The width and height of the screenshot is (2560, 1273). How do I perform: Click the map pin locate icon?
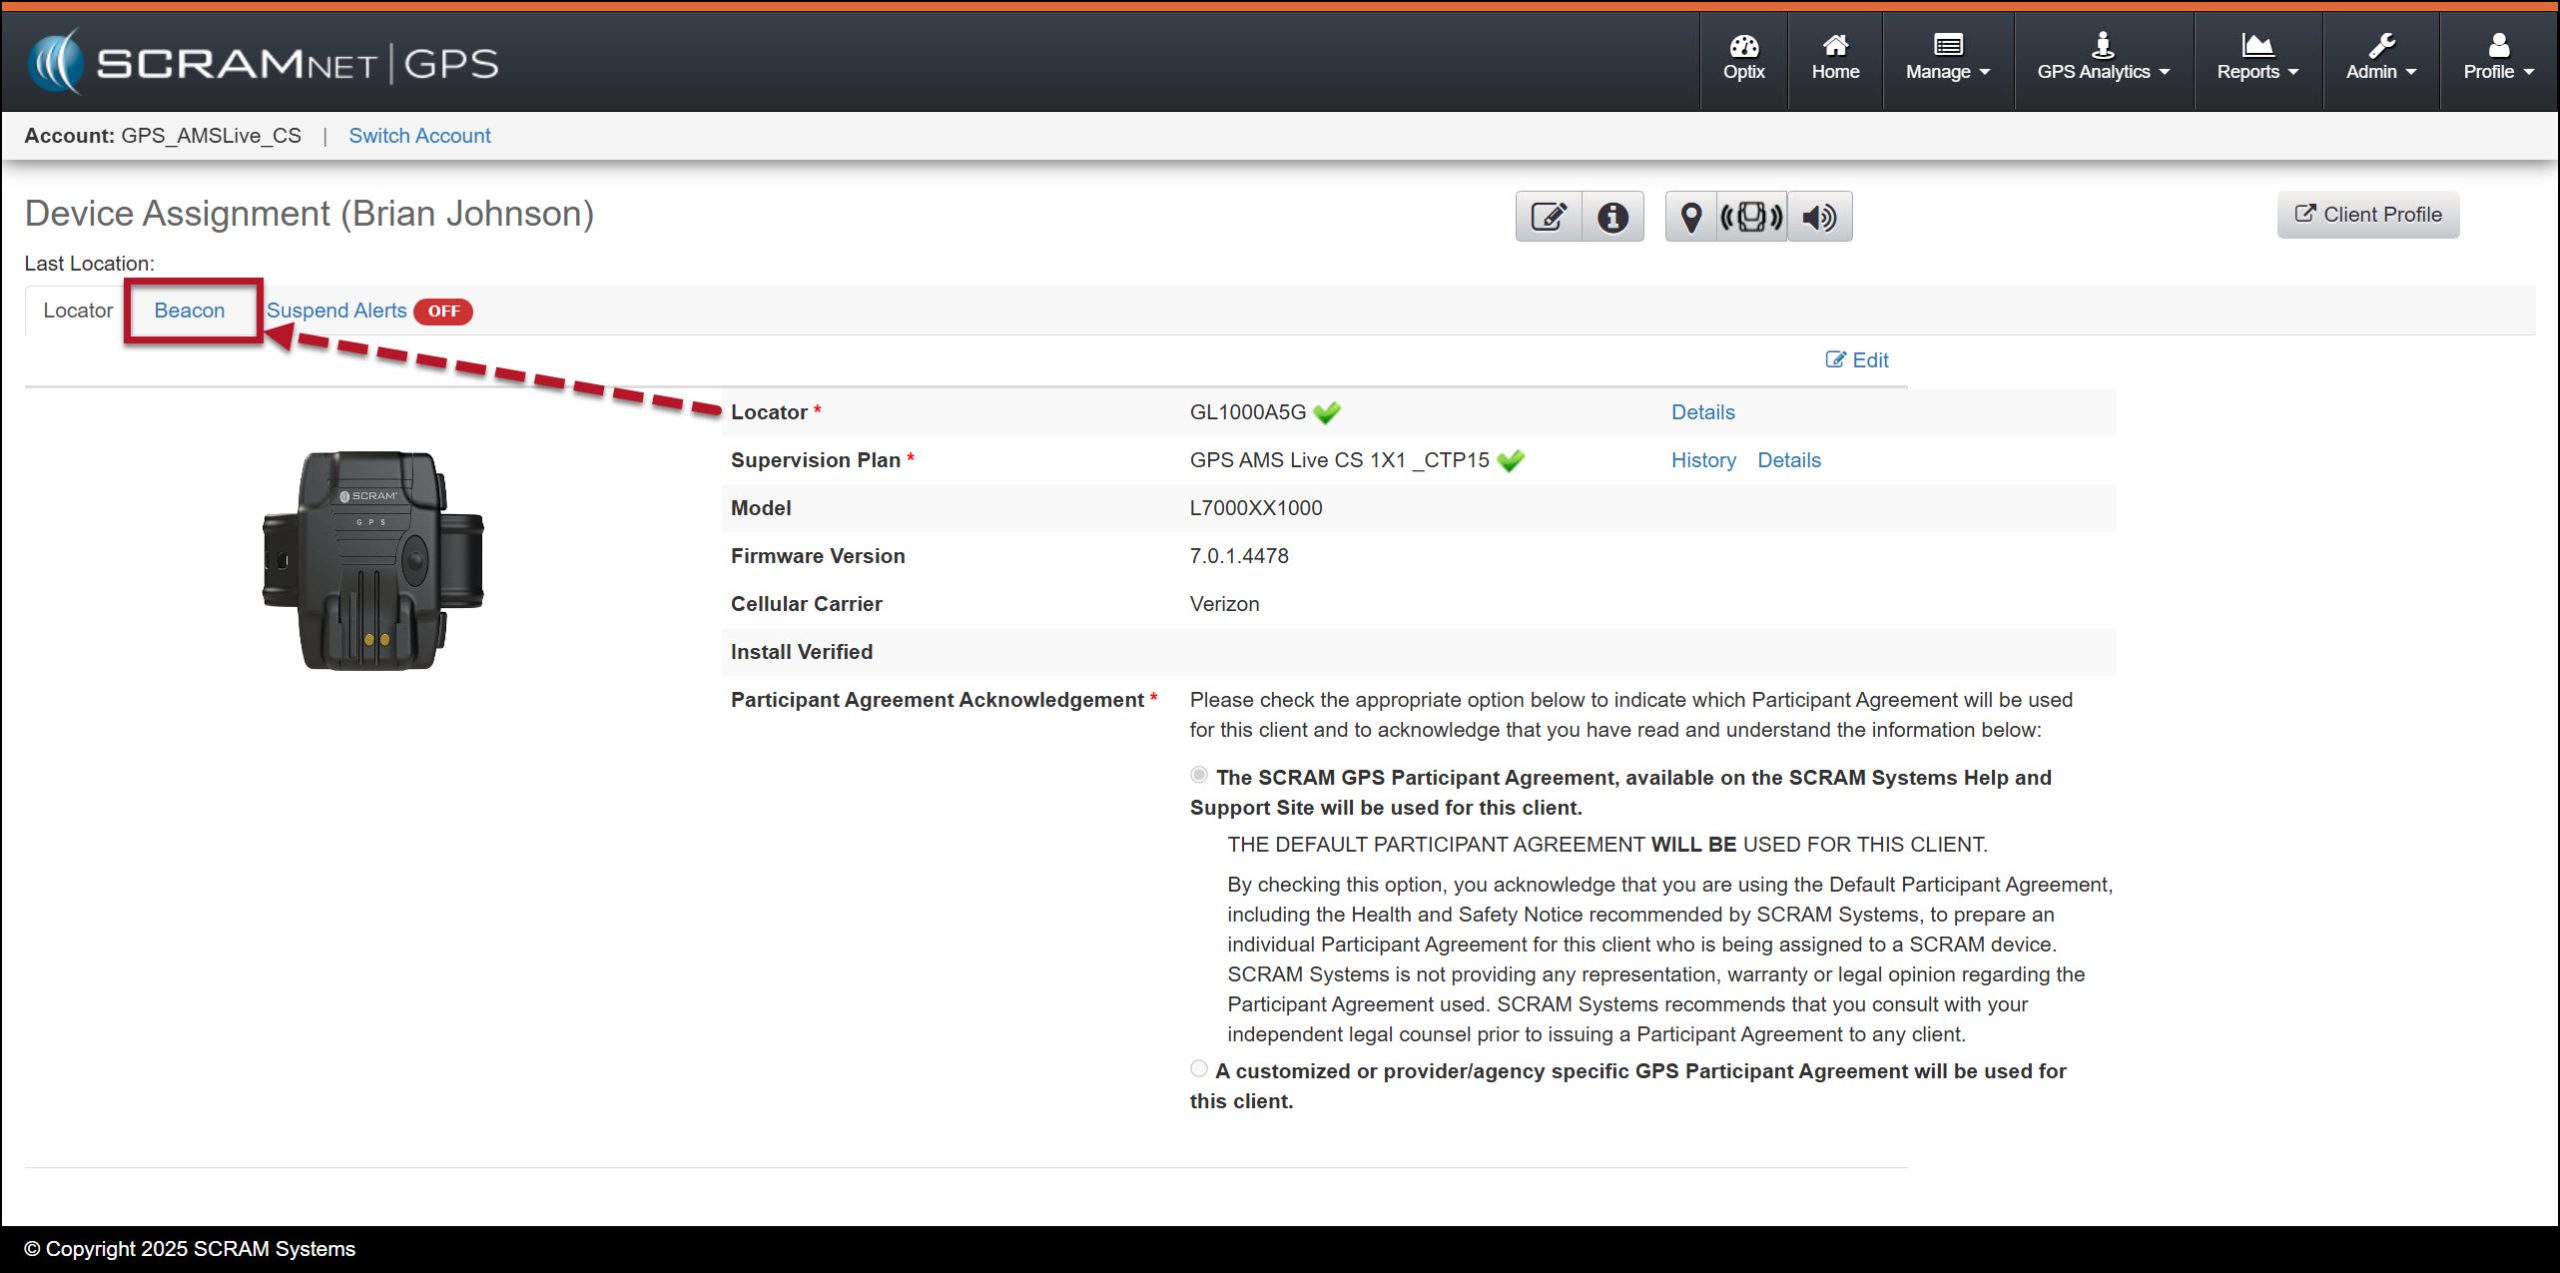tap(1690, 216)
